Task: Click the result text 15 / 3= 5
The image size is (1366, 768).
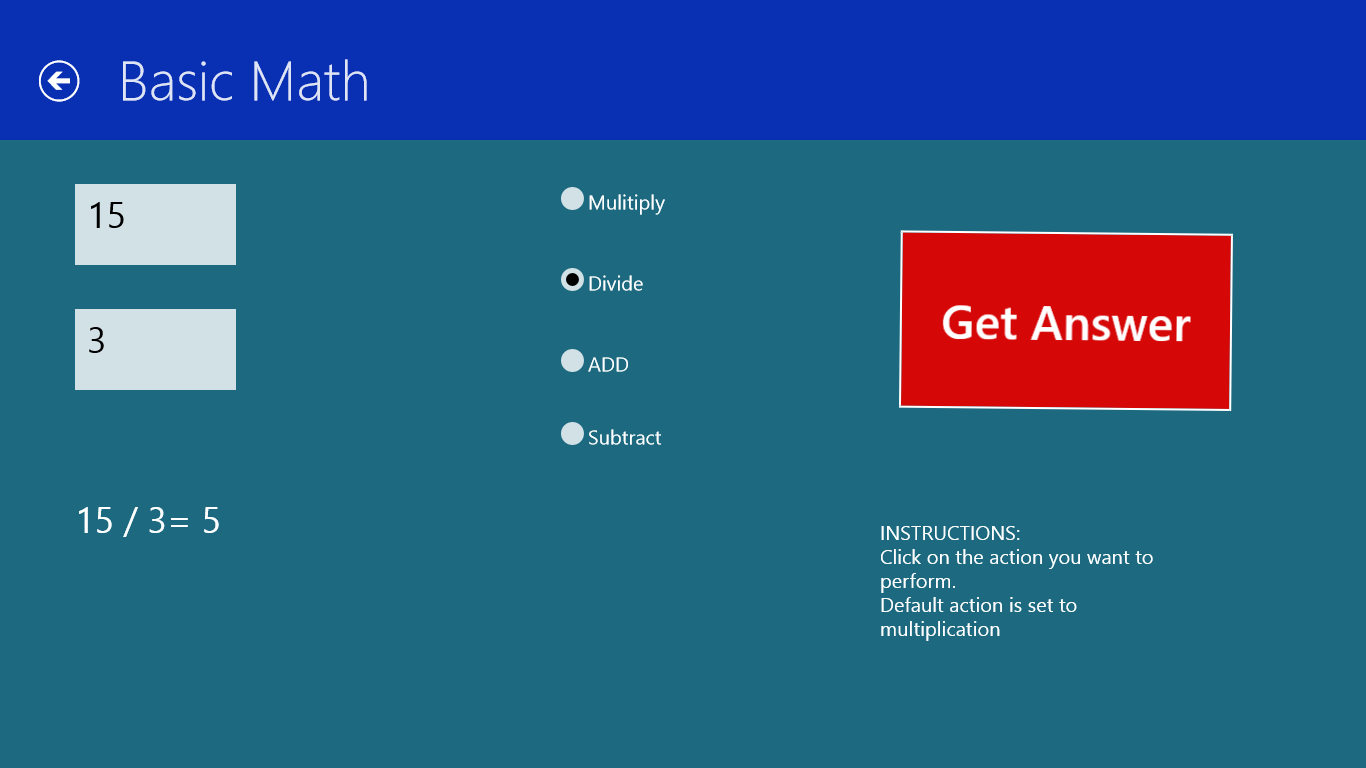Action: 147,521
